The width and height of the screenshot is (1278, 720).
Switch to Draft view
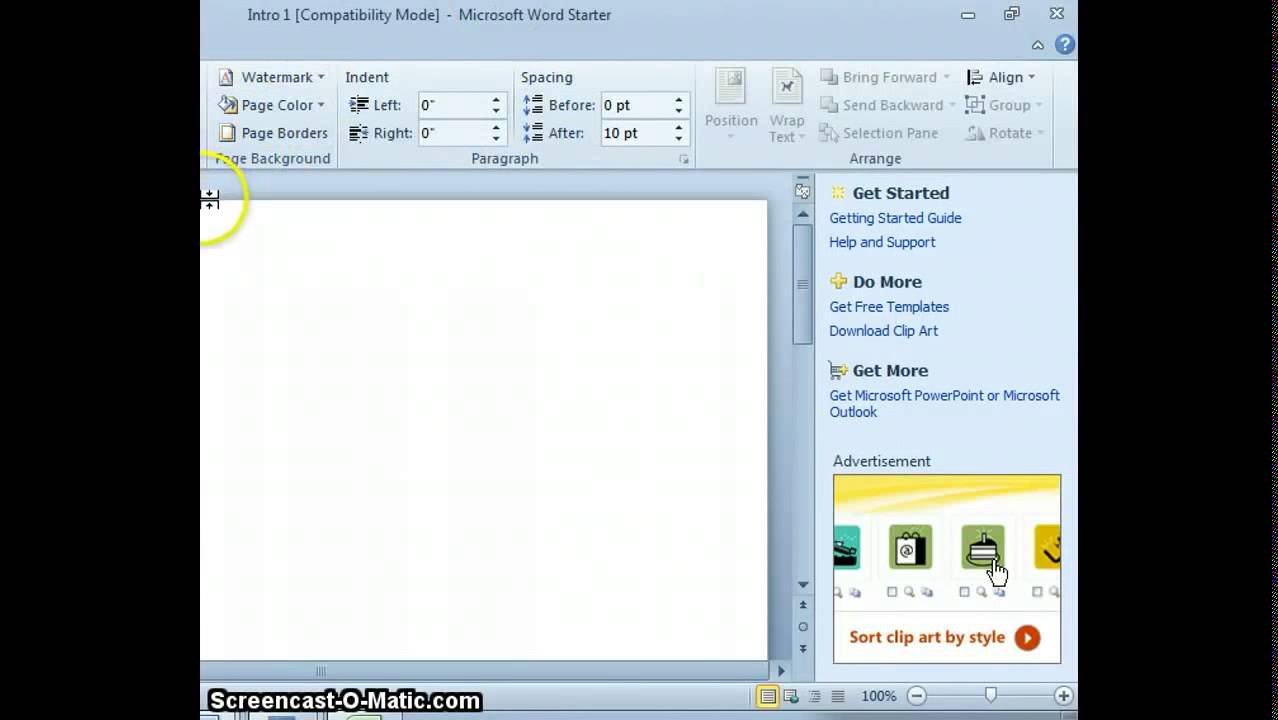pyautogui.click(x=838, y=696)
